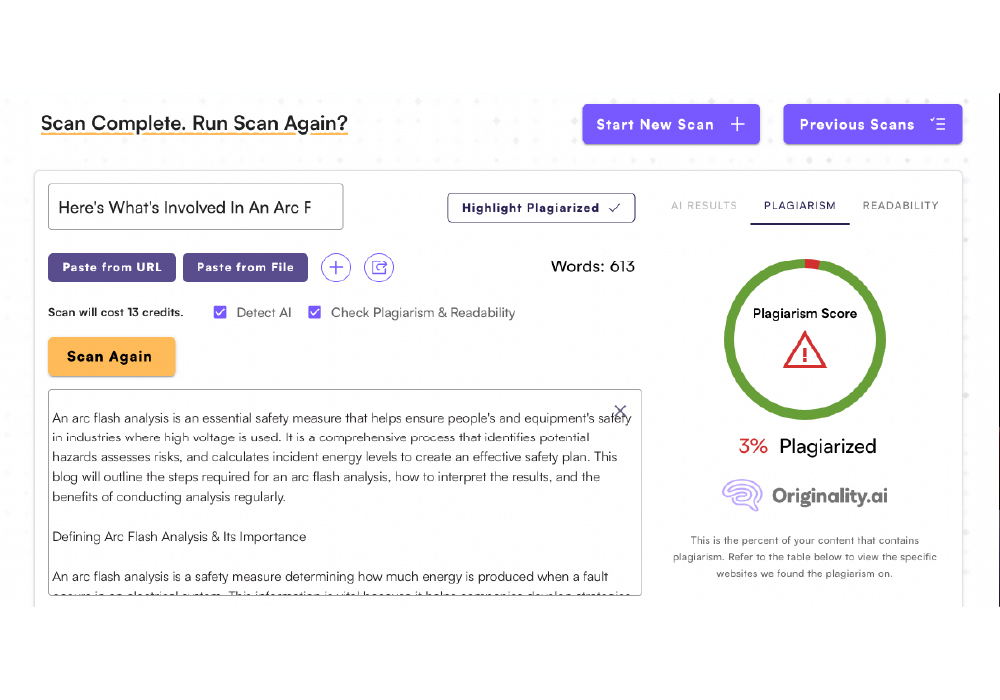Open the Readability tab
Image resolution: width=1000 pixels, height=700 pixels.
tap(900, 205)
